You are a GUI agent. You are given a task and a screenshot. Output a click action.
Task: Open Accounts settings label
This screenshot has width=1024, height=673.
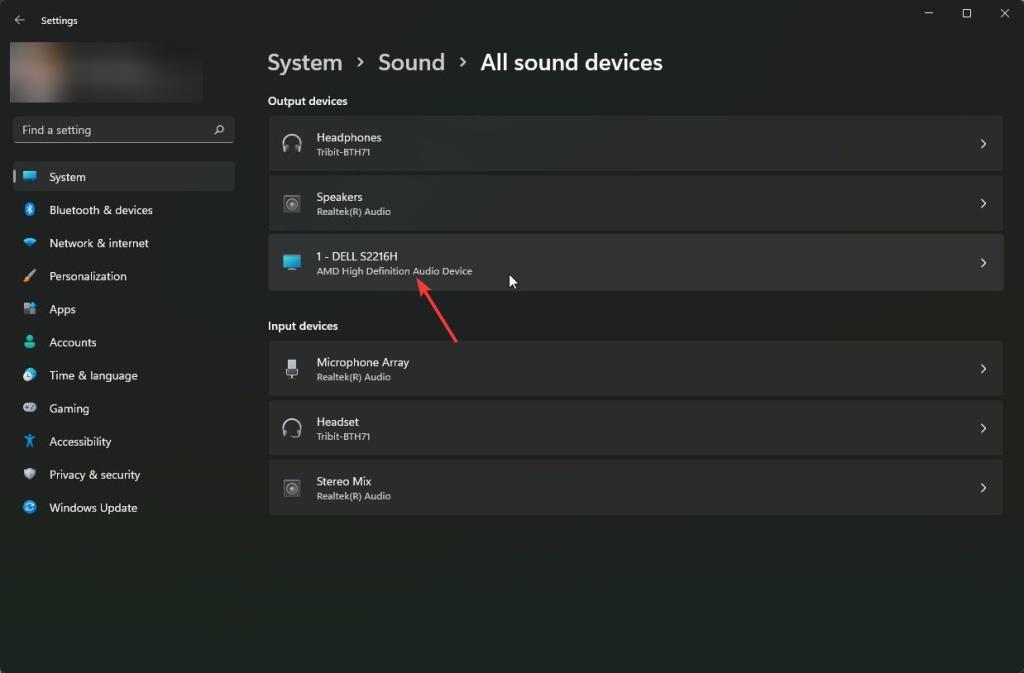[x=72, y=342]
